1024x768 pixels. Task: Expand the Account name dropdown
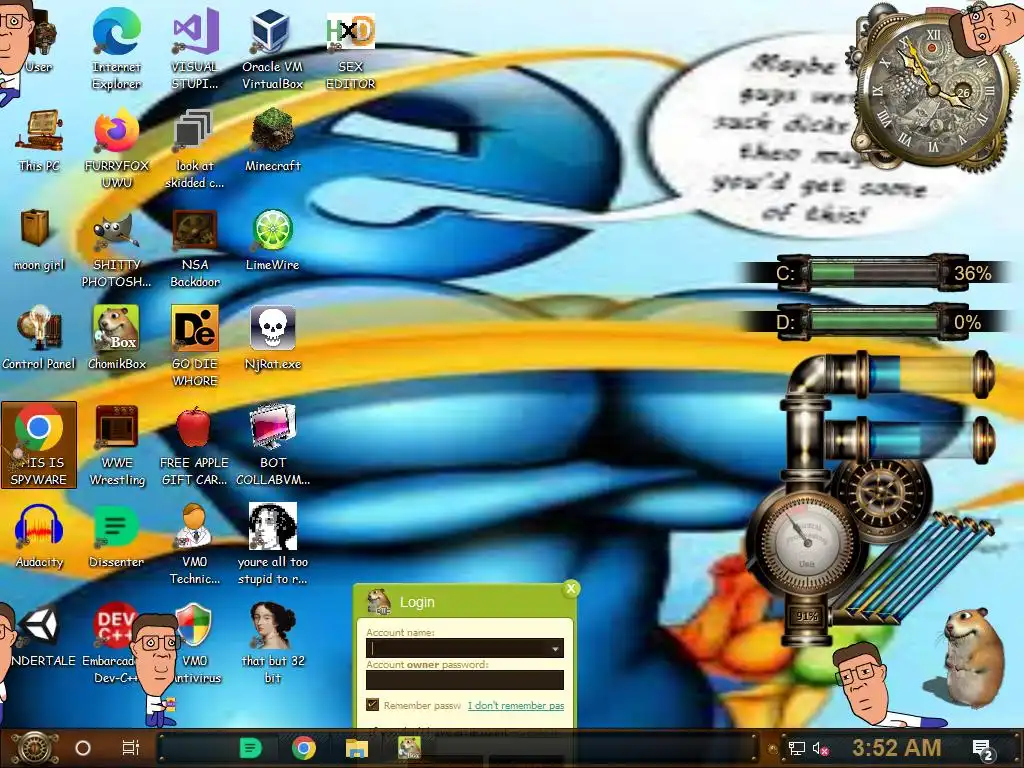555,648
